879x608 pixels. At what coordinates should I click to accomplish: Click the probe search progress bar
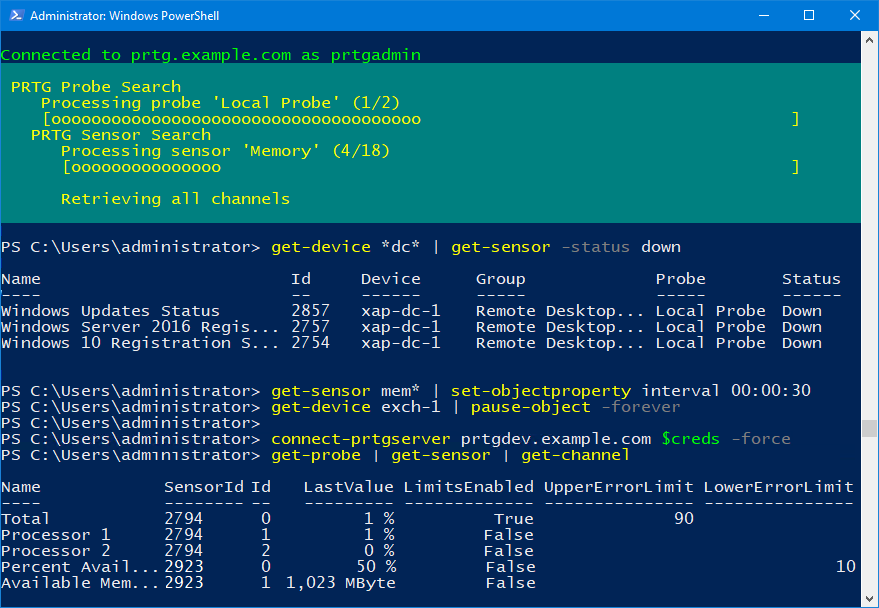(x=421, y=119)
